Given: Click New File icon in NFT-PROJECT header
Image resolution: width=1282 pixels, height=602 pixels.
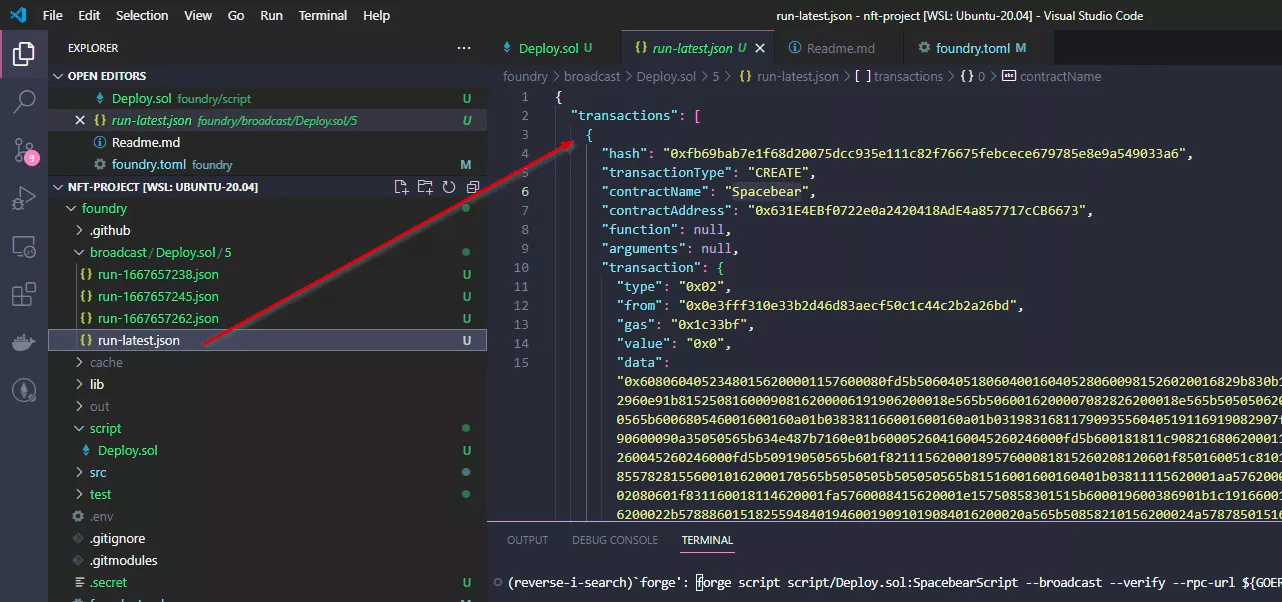Looking at the screenshot, I should tap(401, 187).
